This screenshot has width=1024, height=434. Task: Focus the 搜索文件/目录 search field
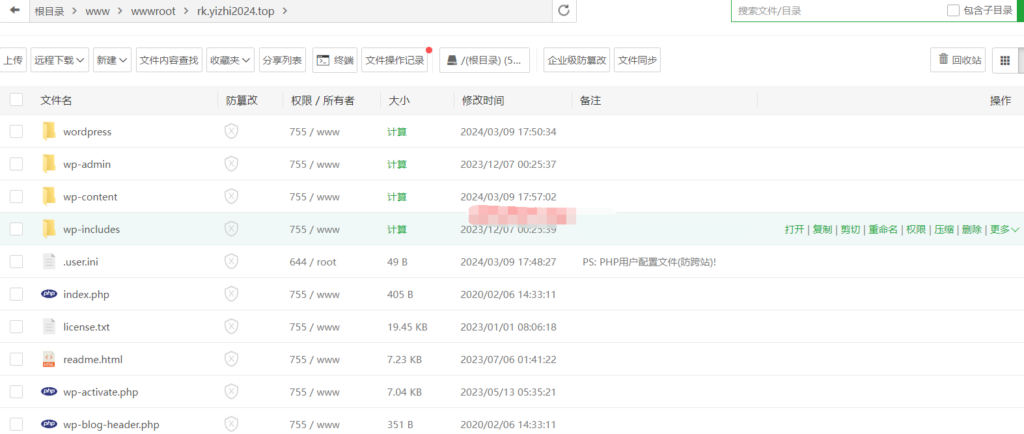pos(836,11)
